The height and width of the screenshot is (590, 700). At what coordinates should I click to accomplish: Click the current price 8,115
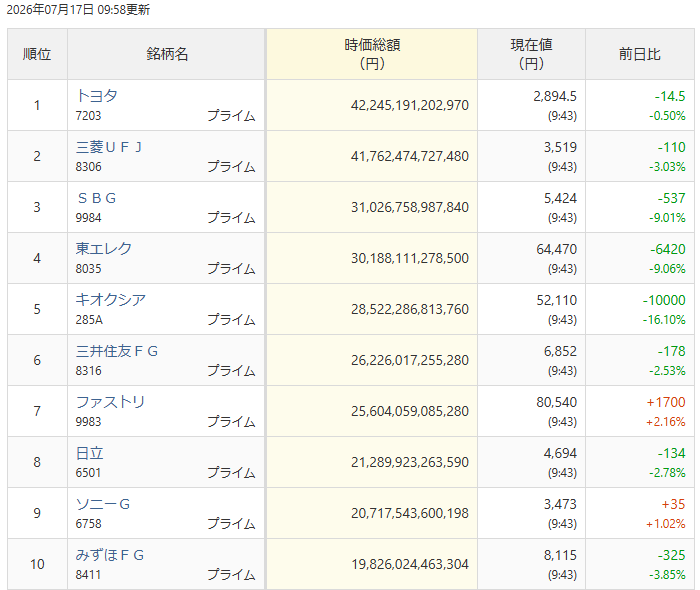click(x=560, y=555)
